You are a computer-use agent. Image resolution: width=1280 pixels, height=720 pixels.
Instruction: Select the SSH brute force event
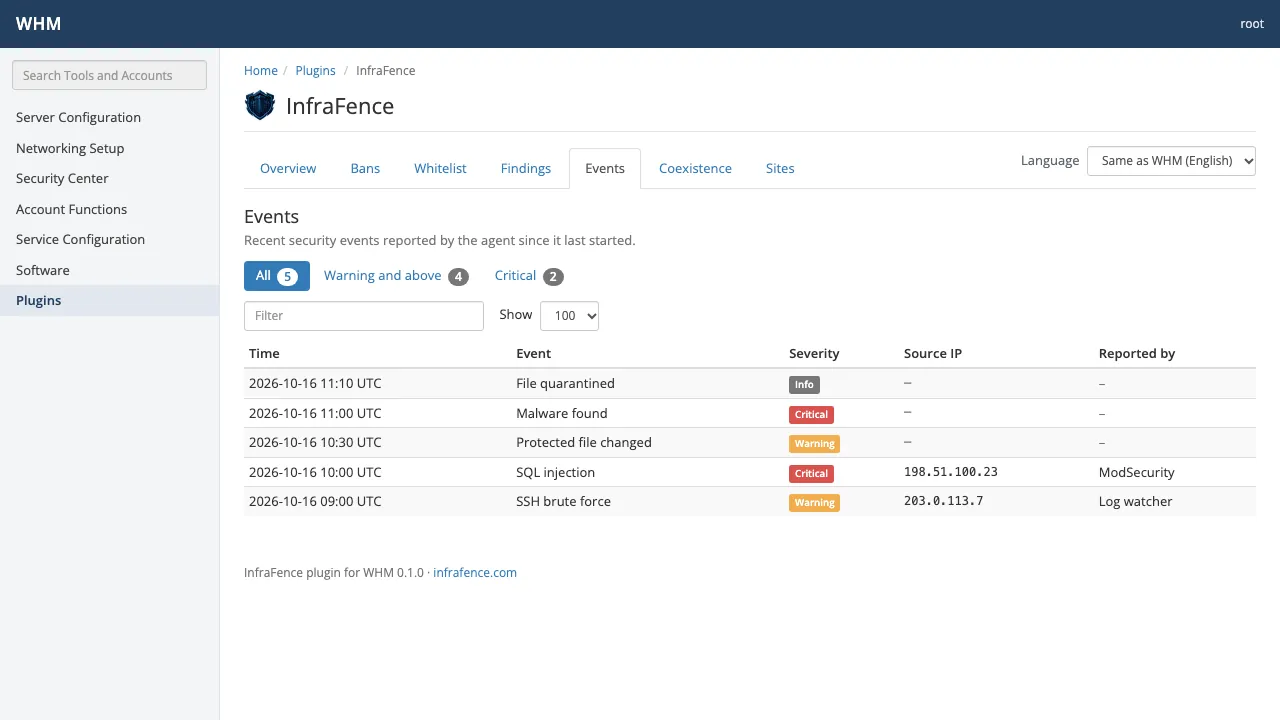click(x=750, y=502)
